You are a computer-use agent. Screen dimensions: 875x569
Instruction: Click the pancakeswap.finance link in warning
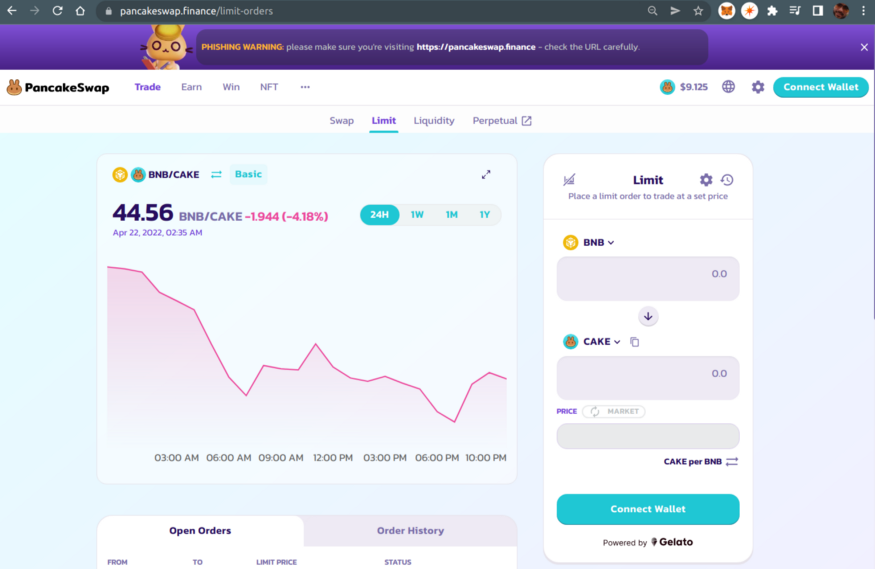point(476,47)
